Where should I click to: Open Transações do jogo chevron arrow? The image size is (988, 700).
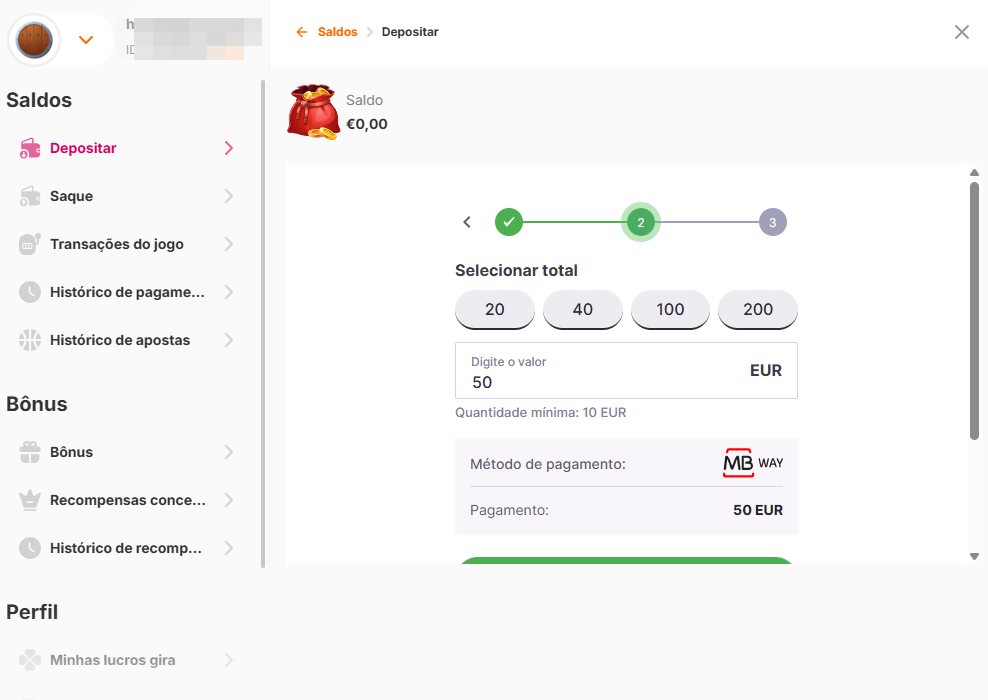point(229,244)
